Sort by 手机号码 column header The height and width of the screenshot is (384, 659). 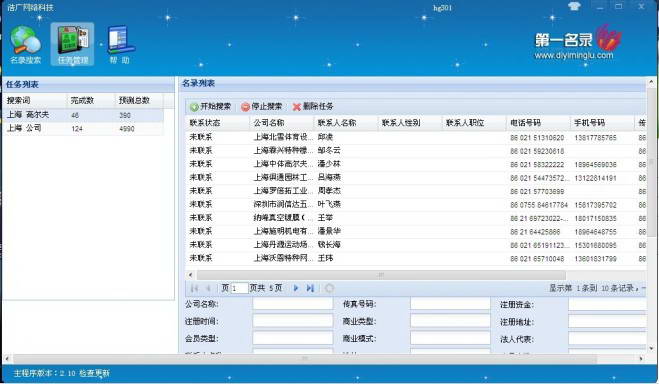tap(602, 123)
